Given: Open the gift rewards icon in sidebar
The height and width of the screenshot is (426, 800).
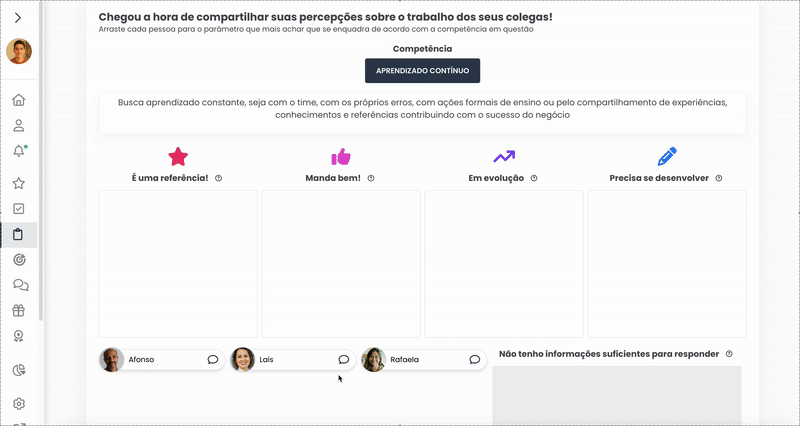Looking at the screenshot, I should tap(18, 310).
